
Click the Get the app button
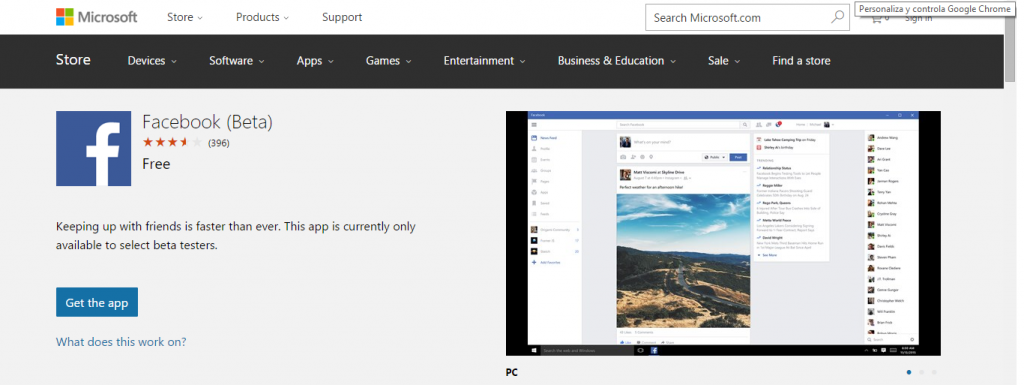point(97,302)
